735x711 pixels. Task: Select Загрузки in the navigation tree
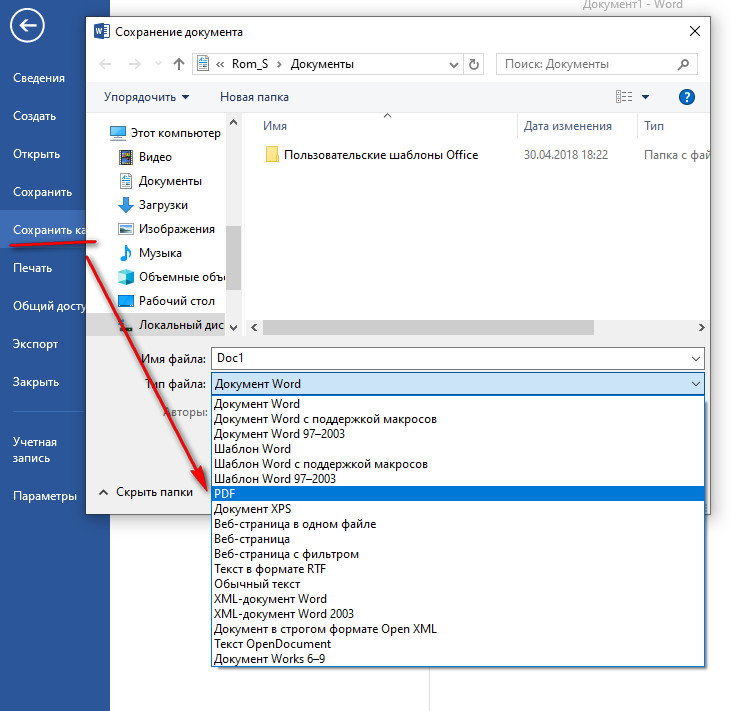(163, 205)
